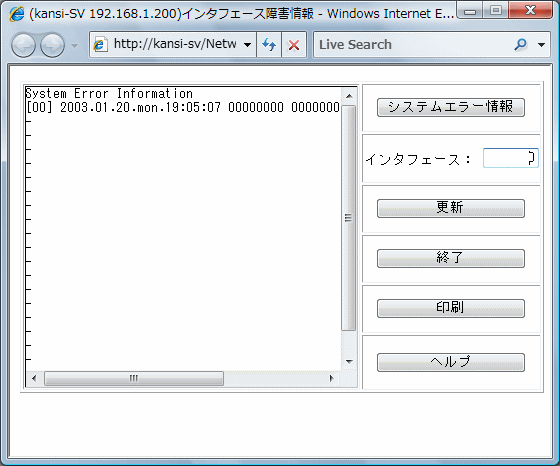Go forward with the browser Forward arrow
This screenshot has height=466, width=560.
tap(52, 45)
